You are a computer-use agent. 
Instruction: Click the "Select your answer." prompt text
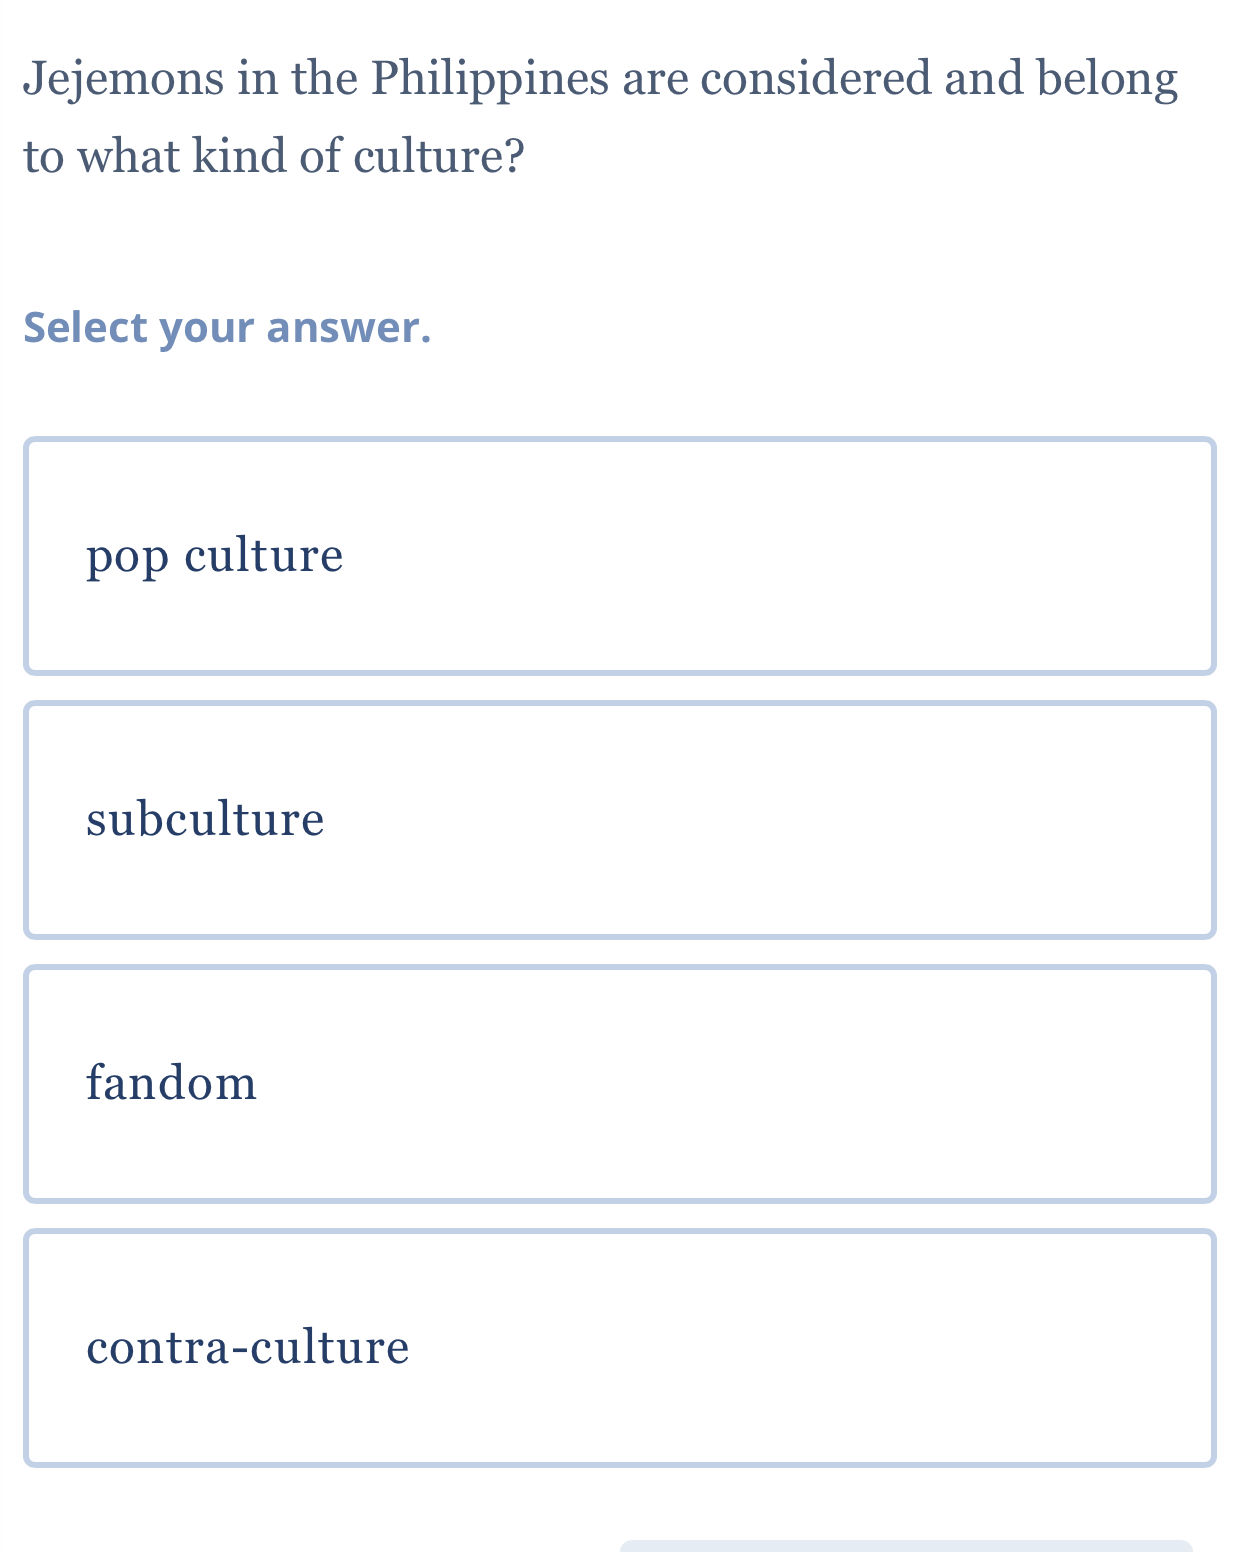coord(227,328)
